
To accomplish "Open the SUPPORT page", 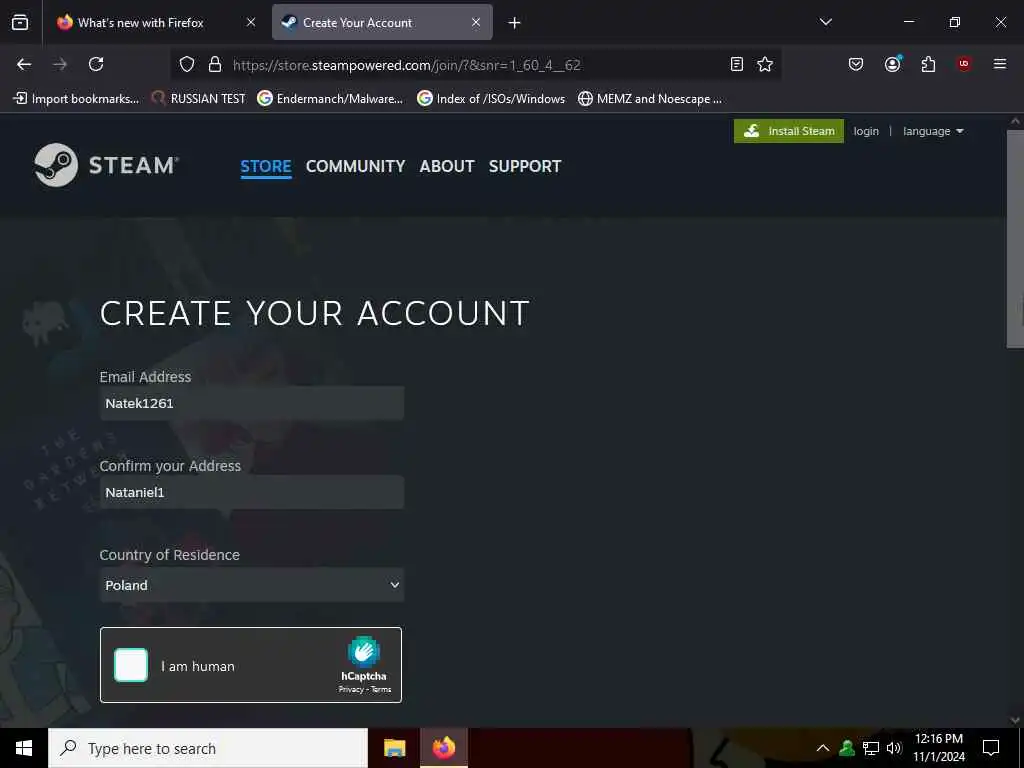I will click(x=525, y=167).
